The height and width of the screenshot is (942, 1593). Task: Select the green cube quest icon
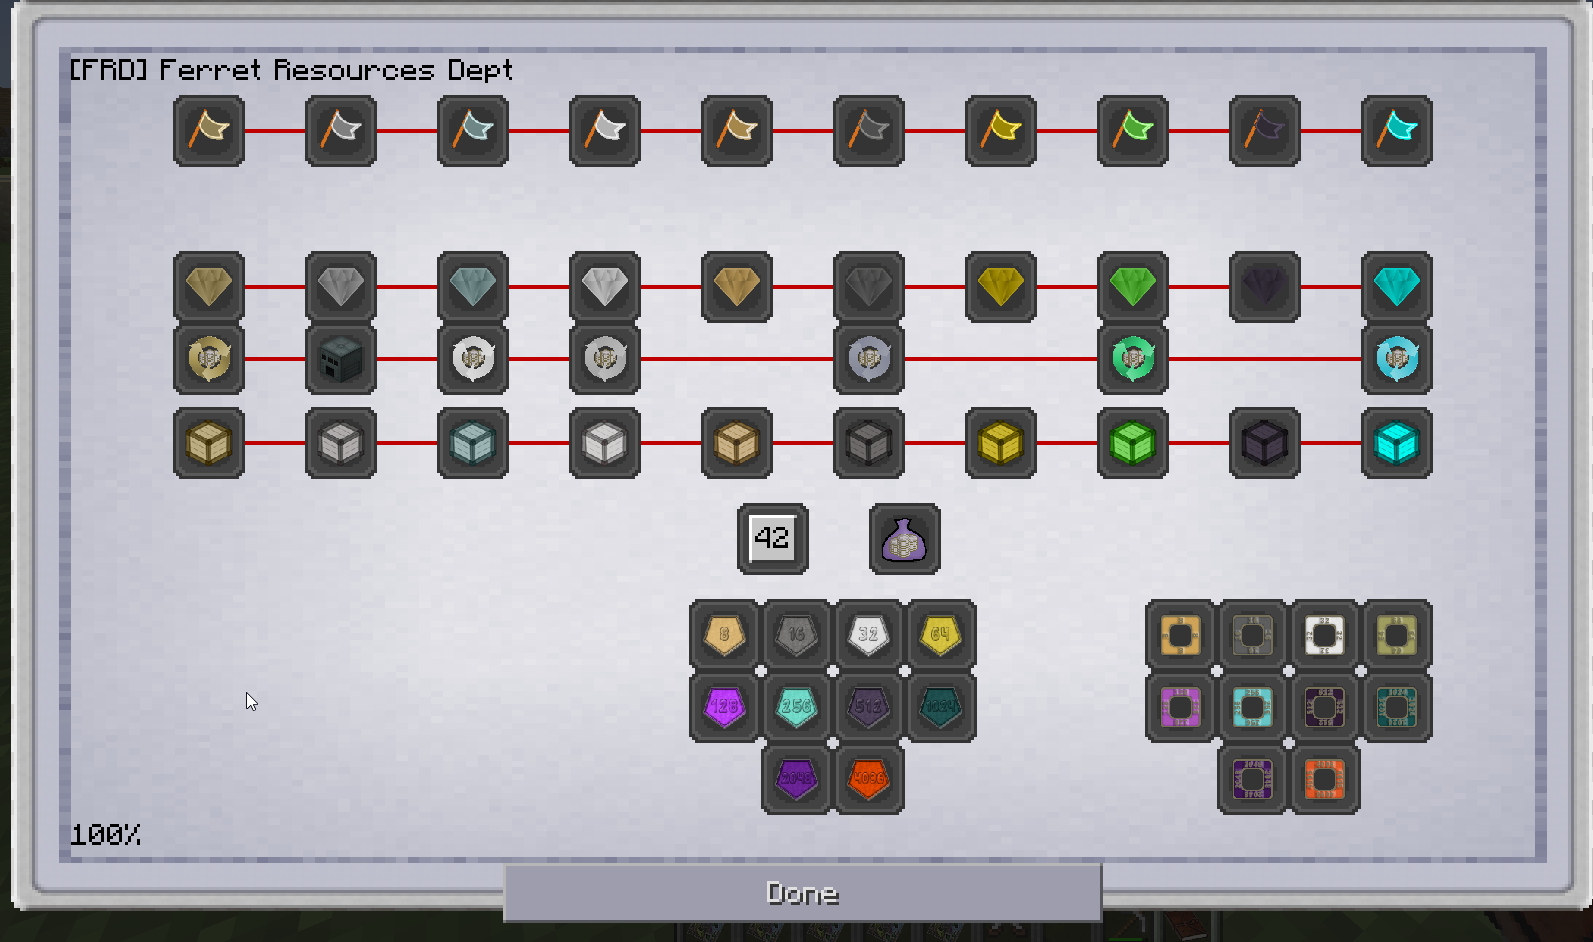[1133, 443]
